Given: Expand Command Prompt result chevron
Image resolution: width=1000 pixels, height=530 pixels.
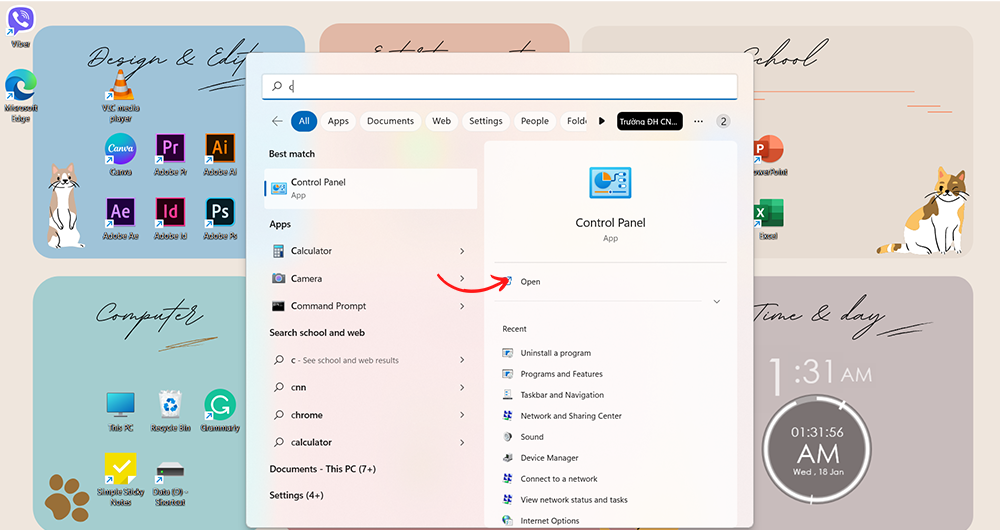Looking at the screenshot, I should (462, 306).
